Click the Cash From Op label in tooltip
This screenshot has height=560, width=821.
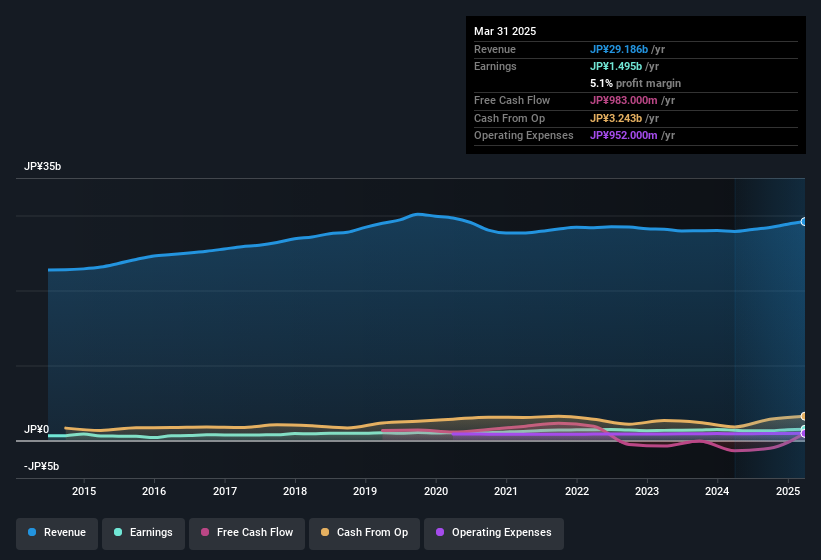click(509, 118)
